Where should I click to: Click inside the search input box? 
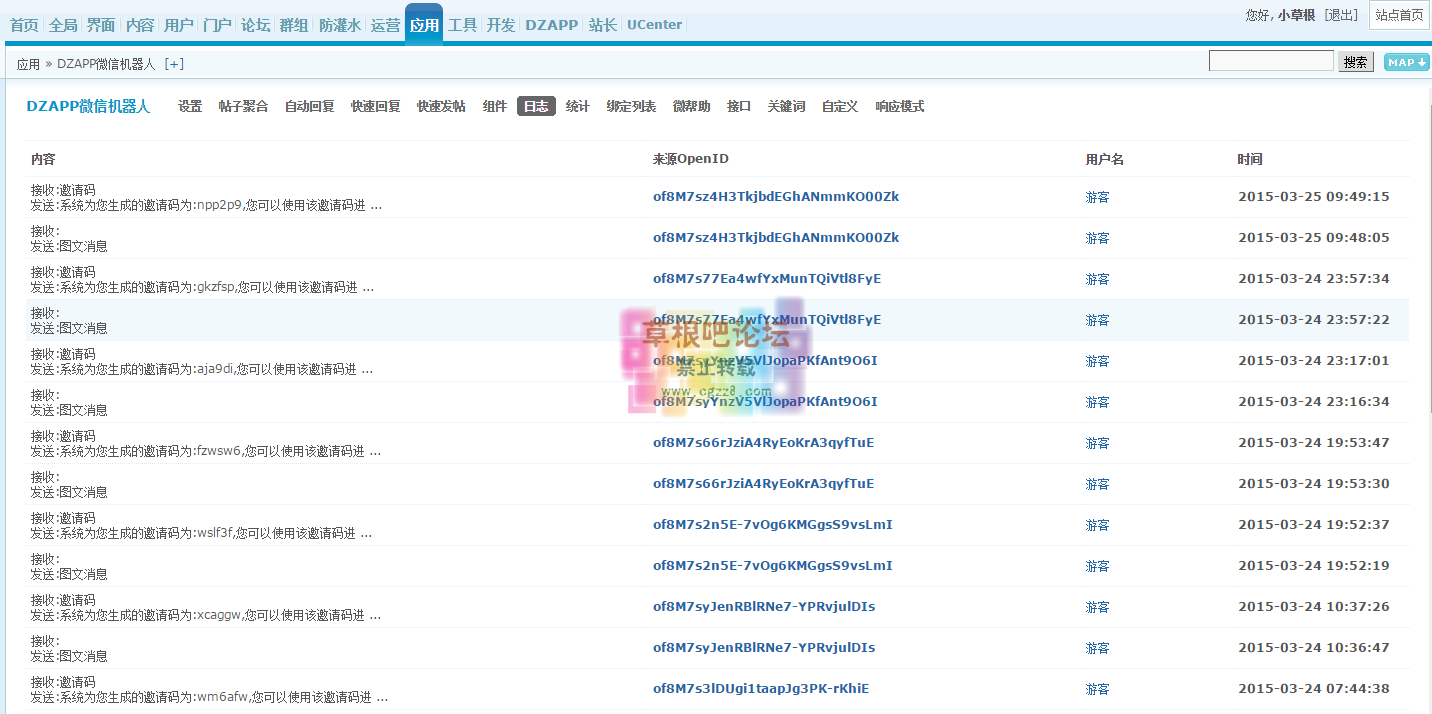pos(1270,61)
